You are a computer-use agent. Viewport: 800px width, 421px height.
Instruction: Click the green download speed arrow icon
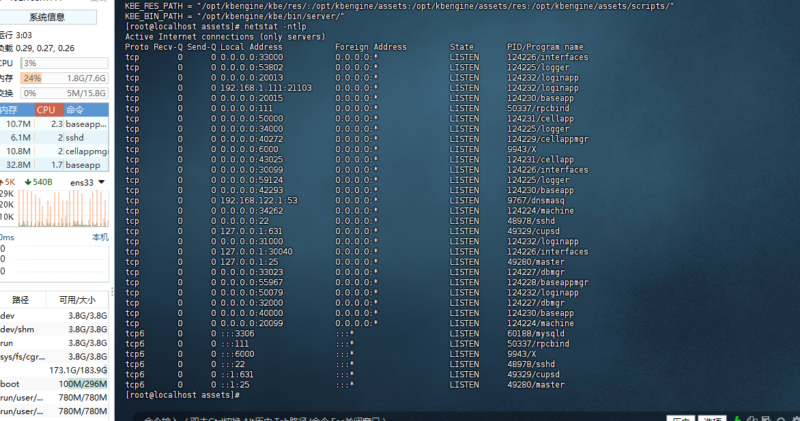pyautogui.click(x=26, y=182)
